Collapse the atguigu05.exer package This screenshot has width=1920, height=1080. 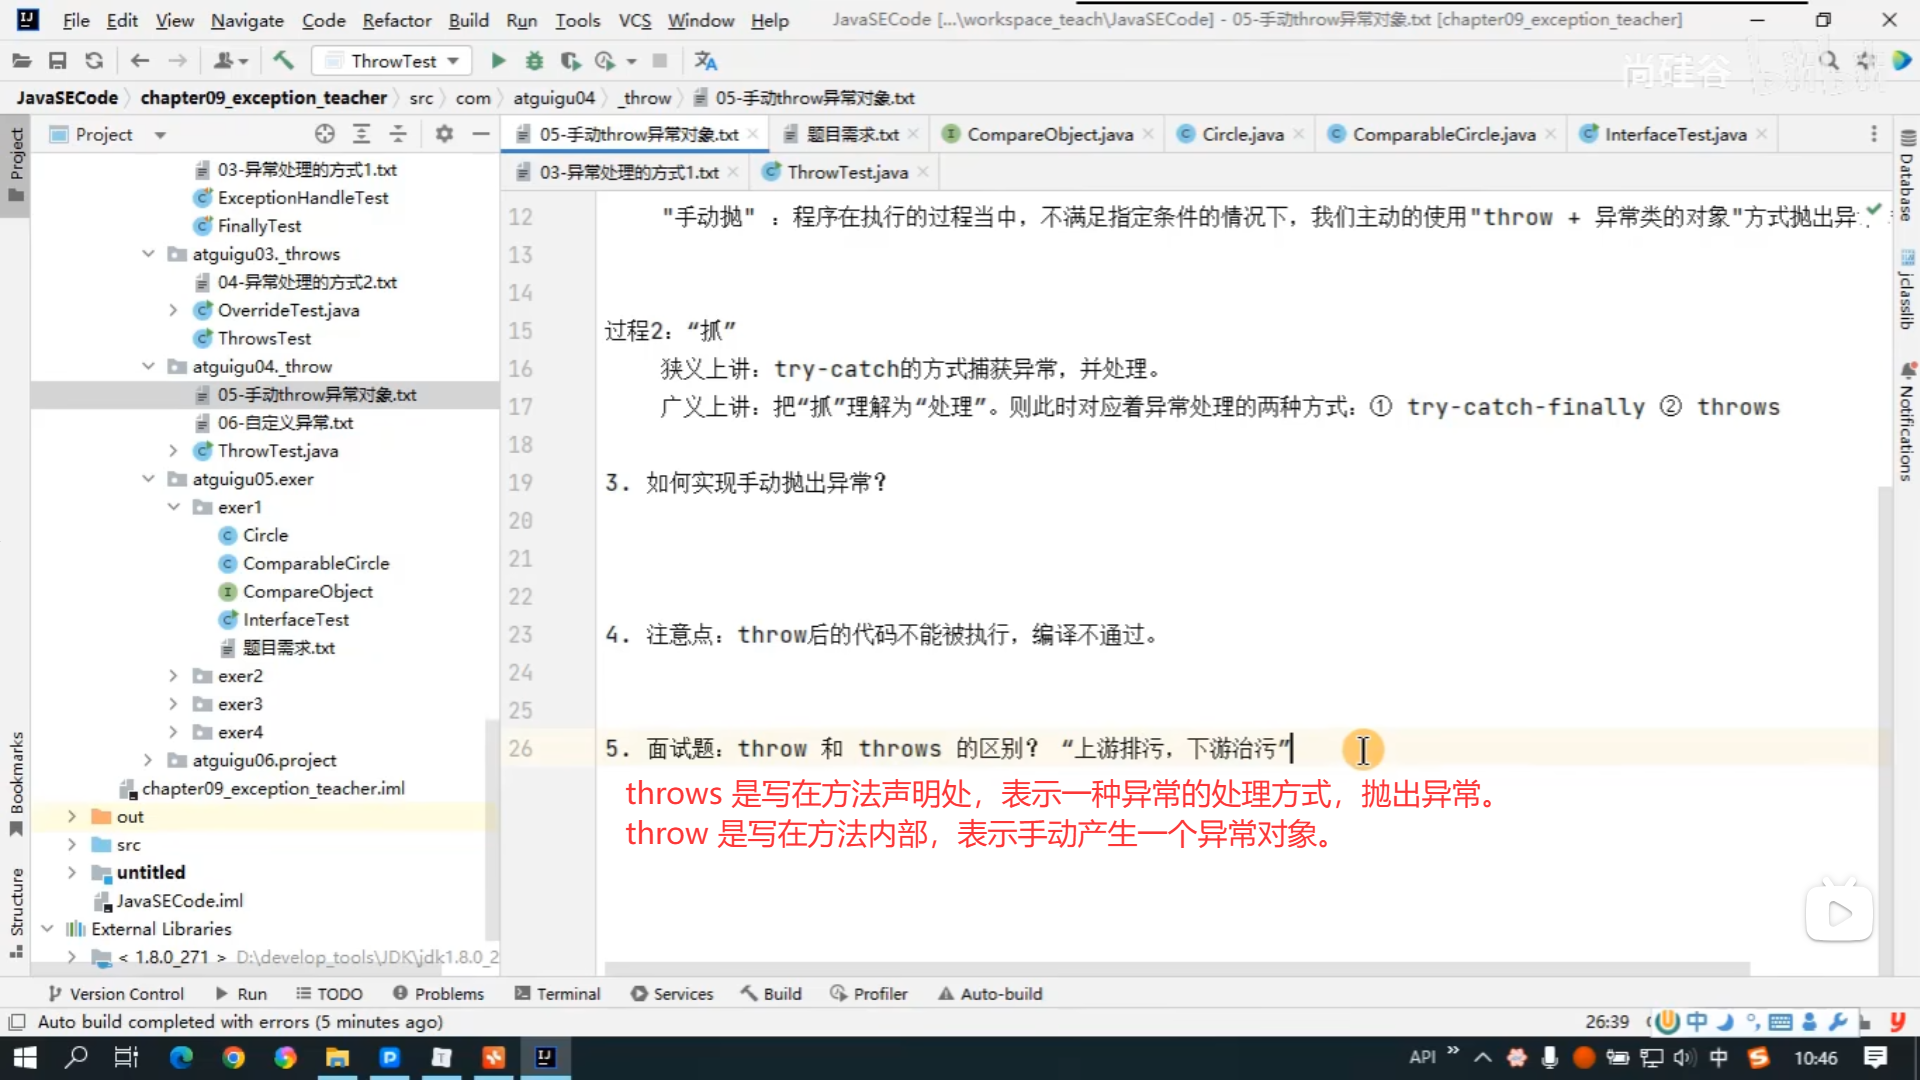[x=149, y=479]
